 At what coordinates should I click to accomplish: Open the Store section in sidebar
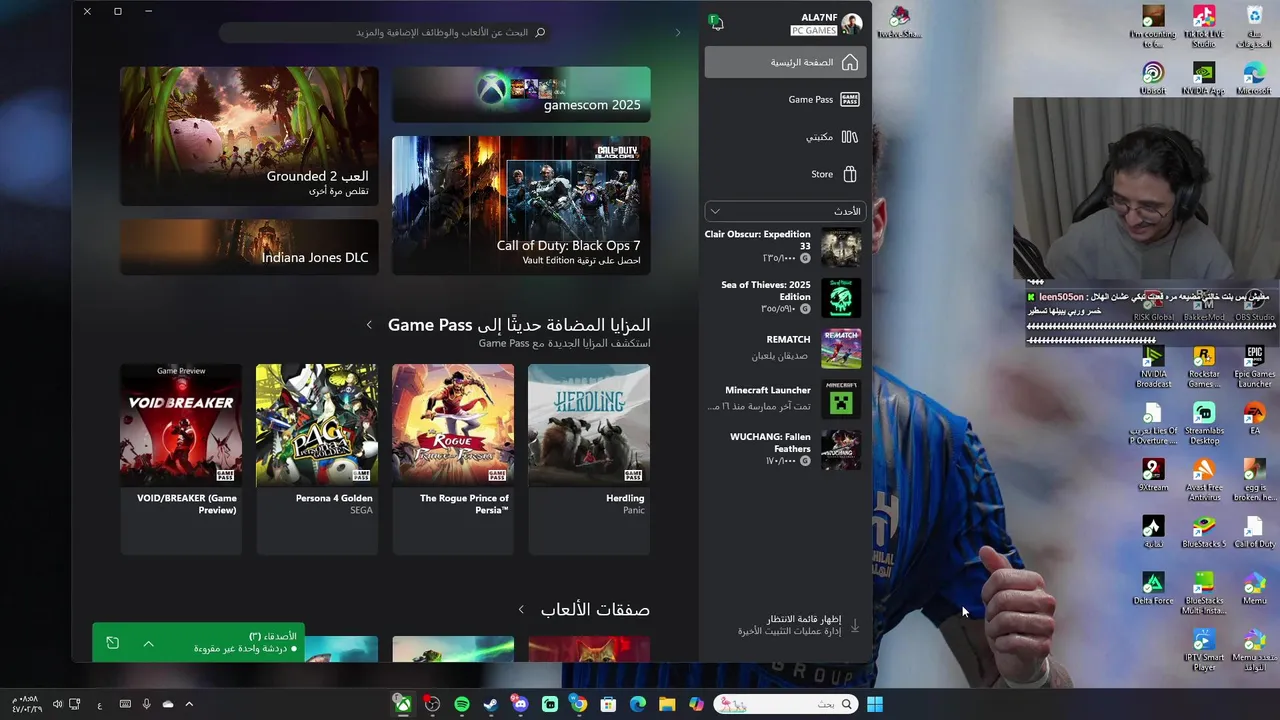785,174
